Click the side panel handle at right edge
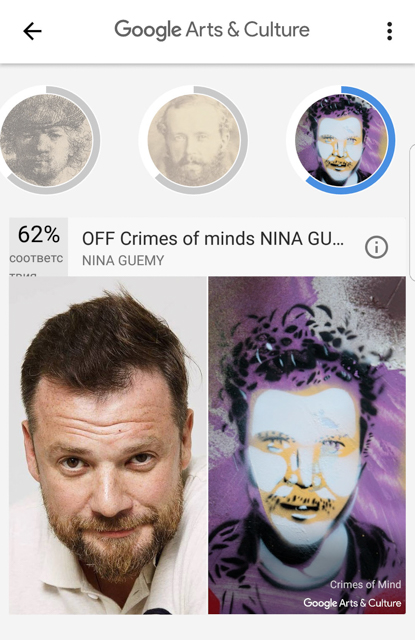 coord(412,212)
